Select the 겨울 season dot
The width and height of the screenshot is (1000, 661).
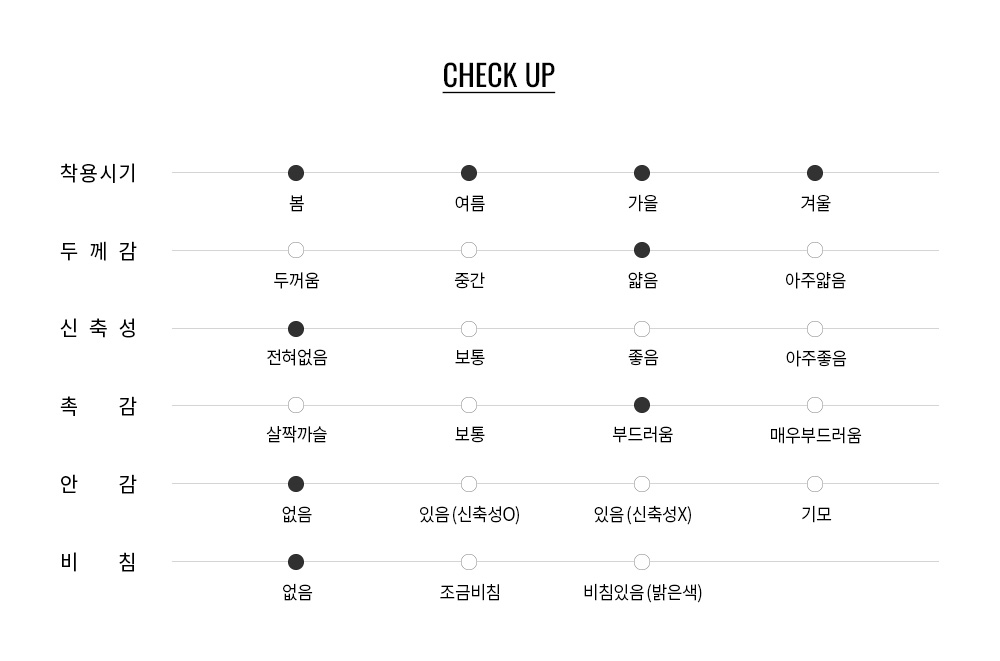point(815,173)
